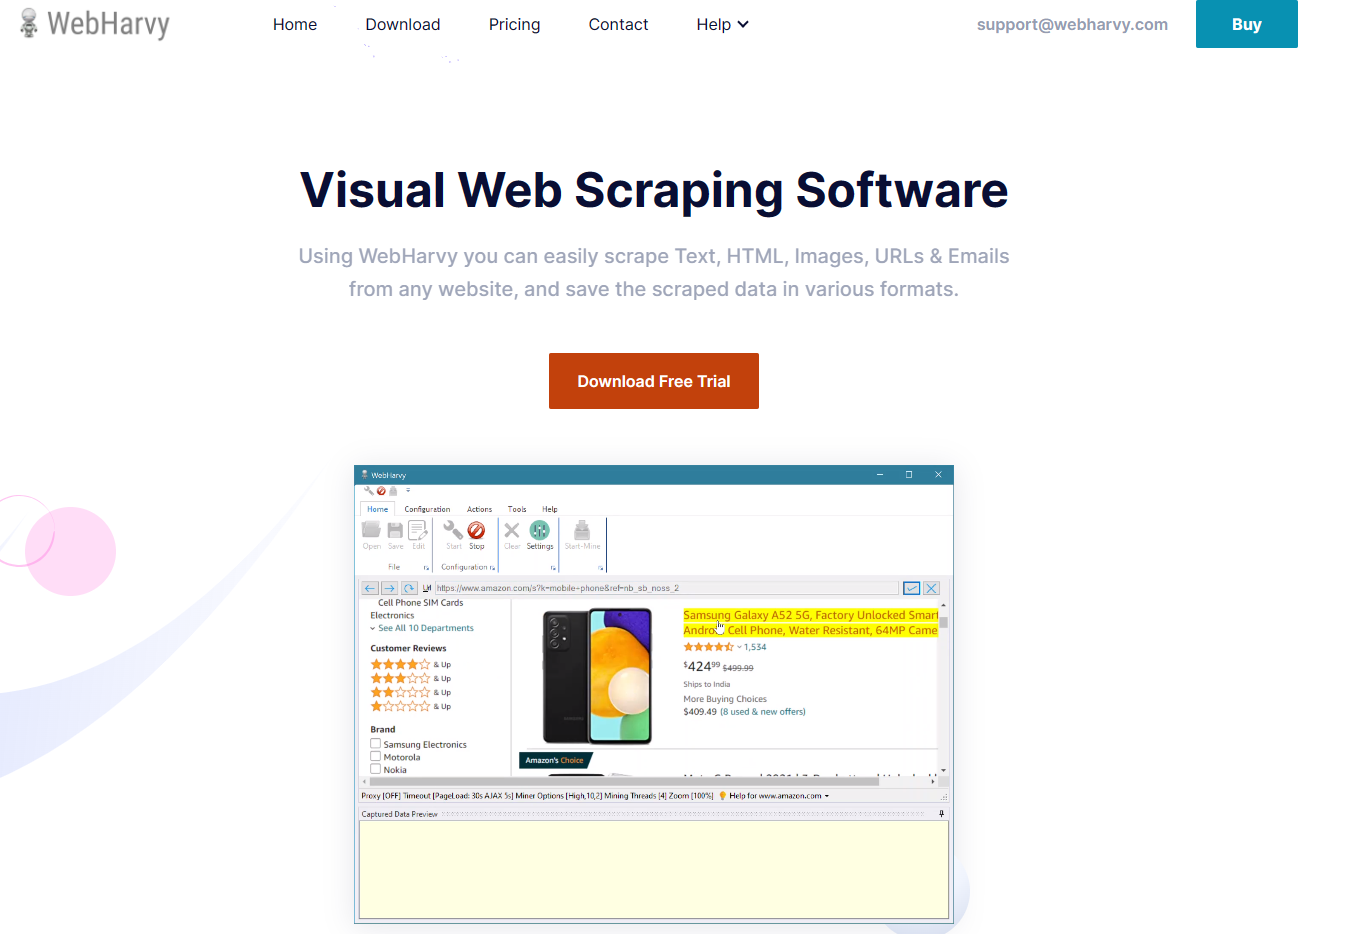Open the Download page link
This screenshot has width=1364, height=934.
coord(403,24)
